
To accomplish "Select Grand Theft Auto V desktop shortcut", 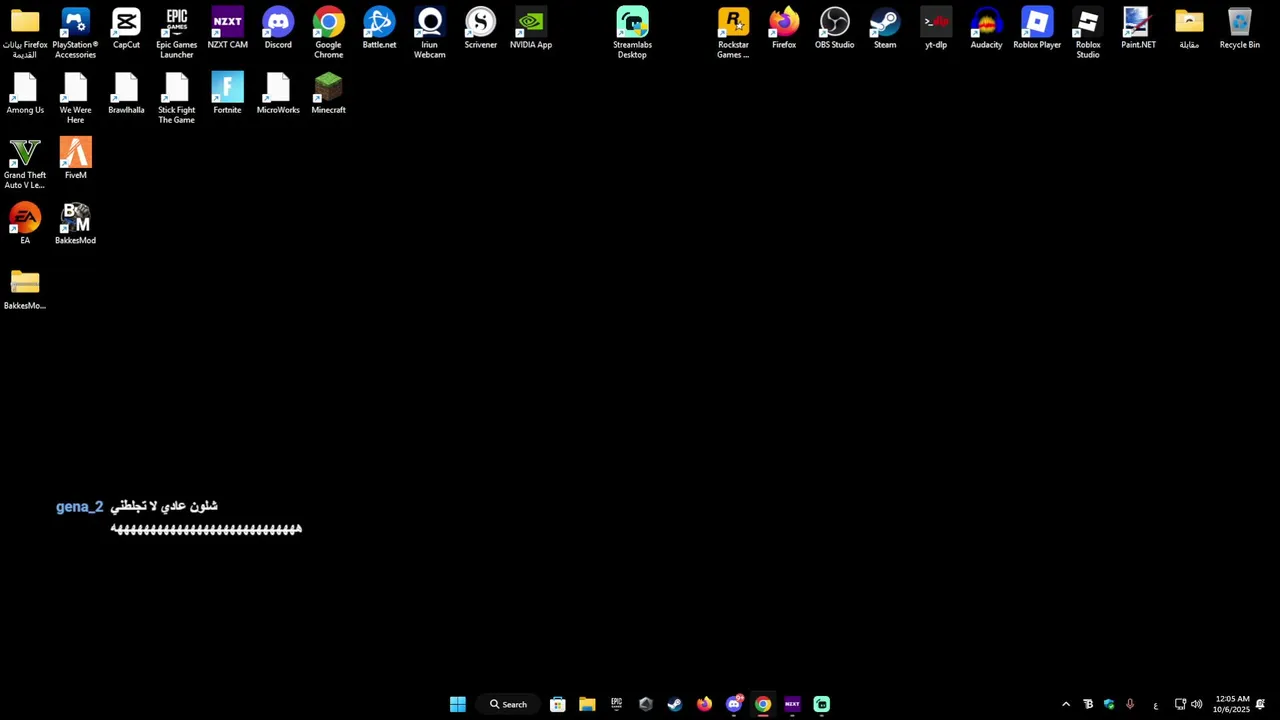I will tap(25, 163).
